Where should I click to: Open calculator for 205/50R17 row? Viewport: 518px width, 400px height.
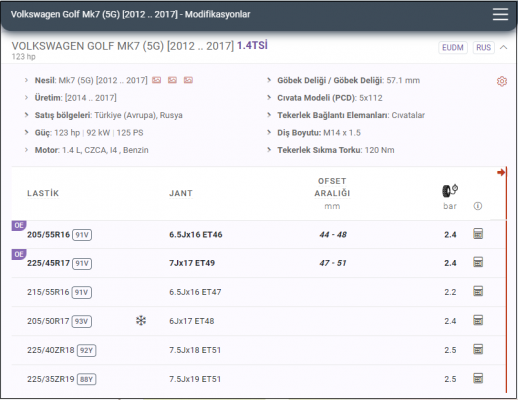478,320
